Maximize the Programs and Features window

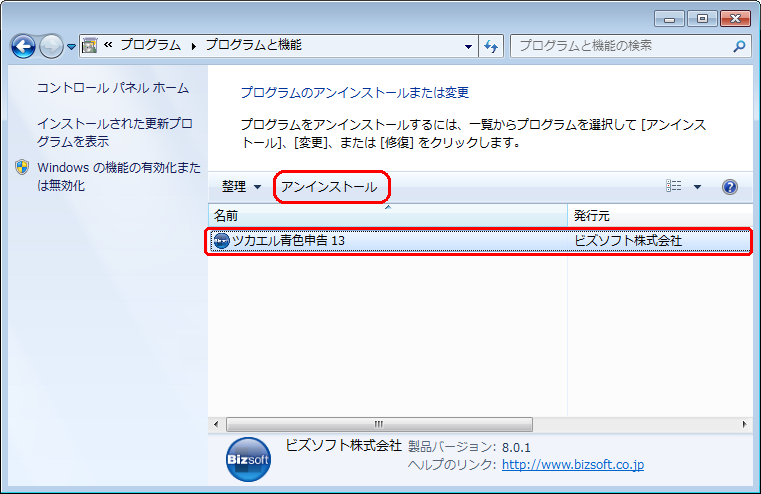pyautogui.click(x=702, y=19)
